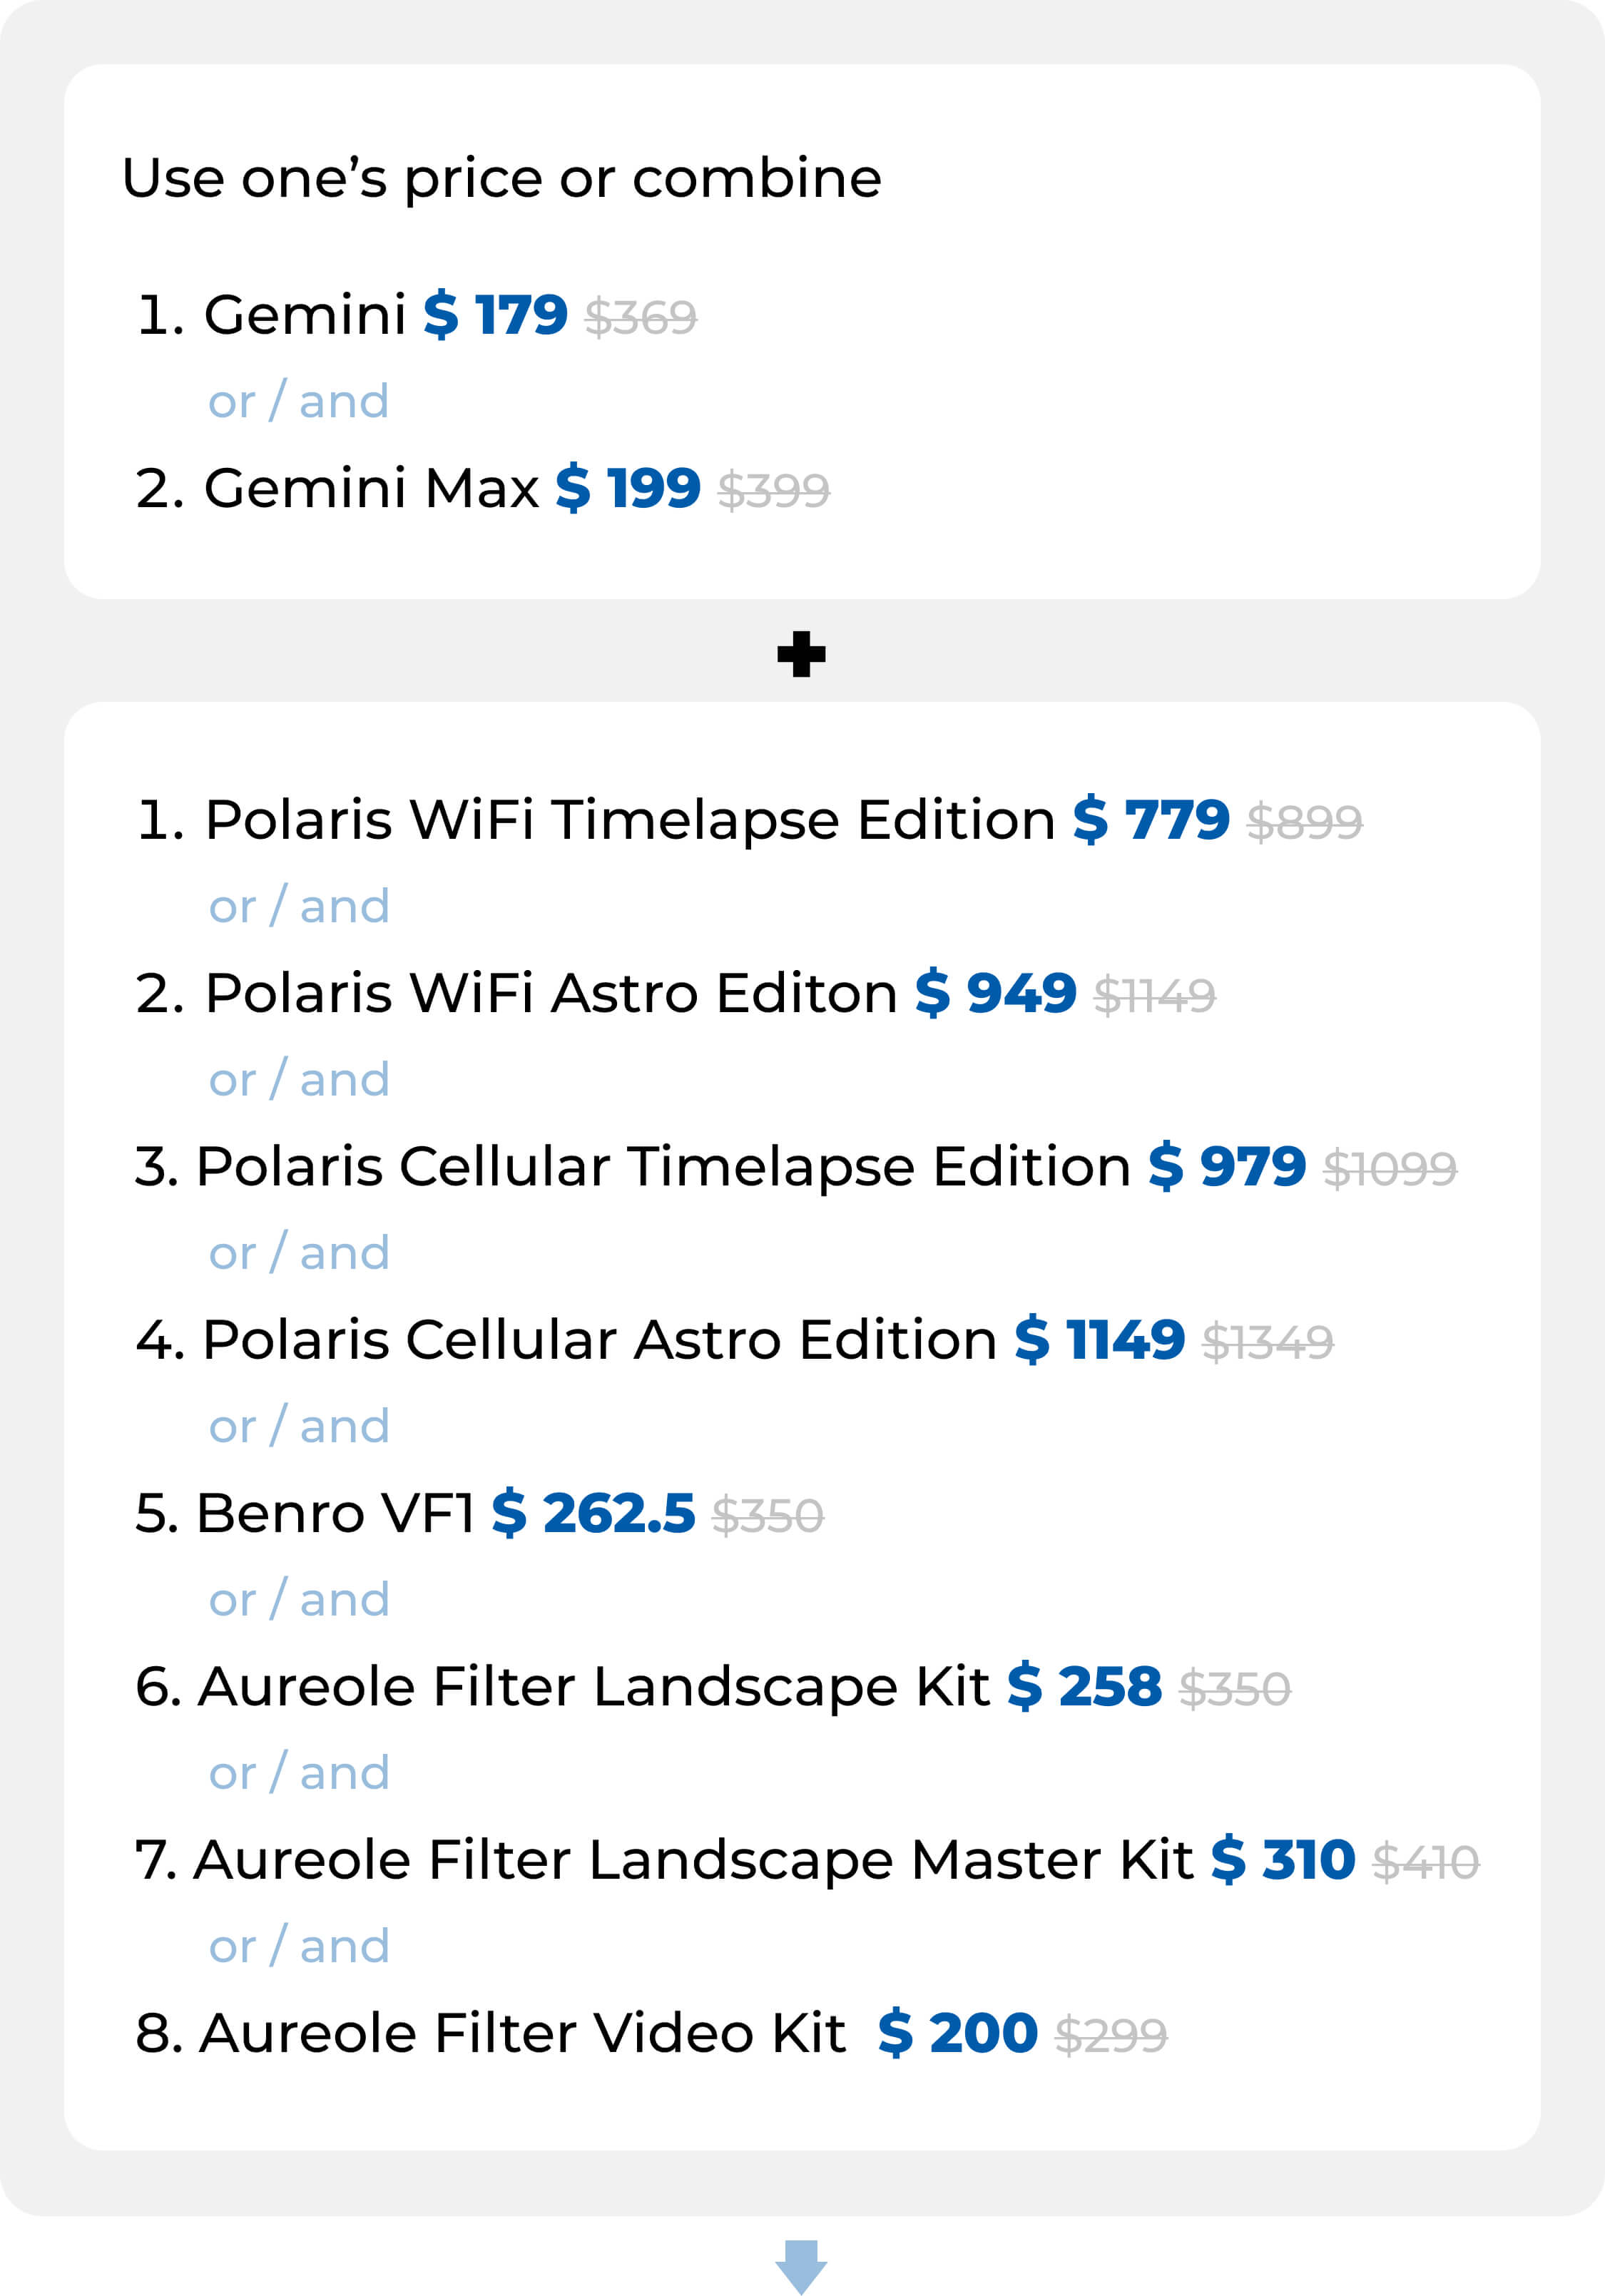Screen dimensions: 1605x2296
Task: Click the crossed-out $399 original price
Action: coord(773,491)
